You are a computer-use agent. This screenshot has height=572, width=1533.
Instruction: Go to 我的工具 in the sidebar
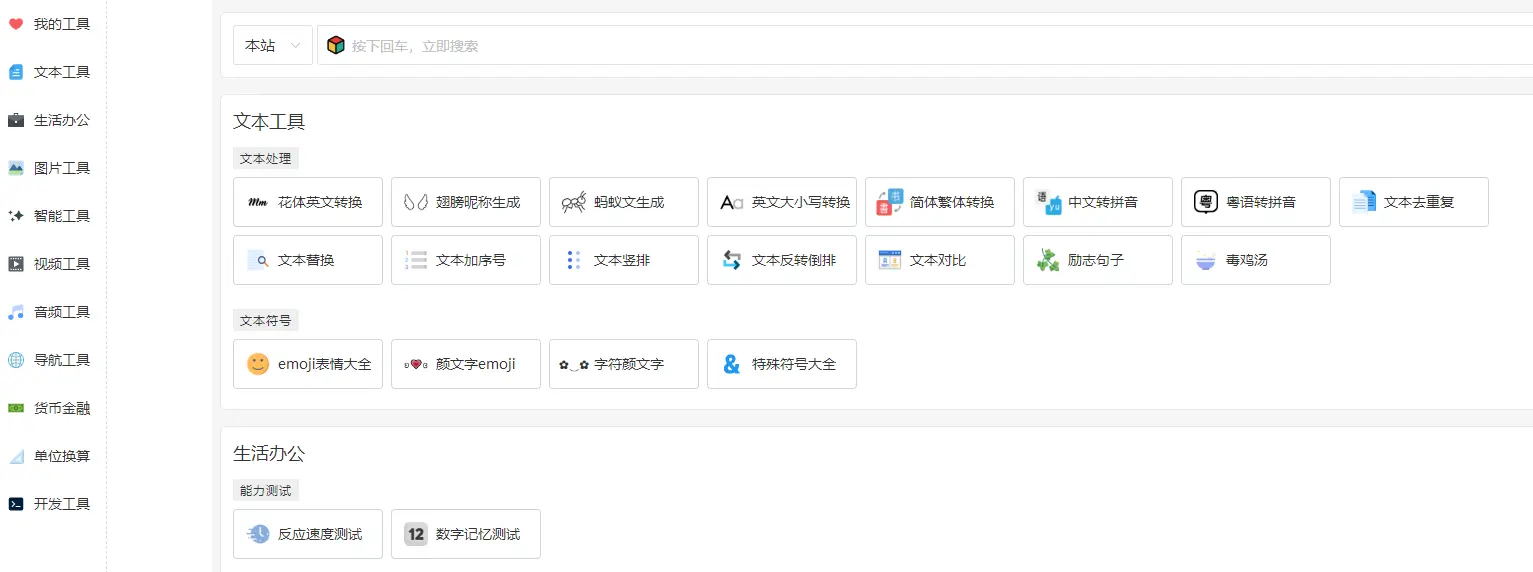(62, 24)
